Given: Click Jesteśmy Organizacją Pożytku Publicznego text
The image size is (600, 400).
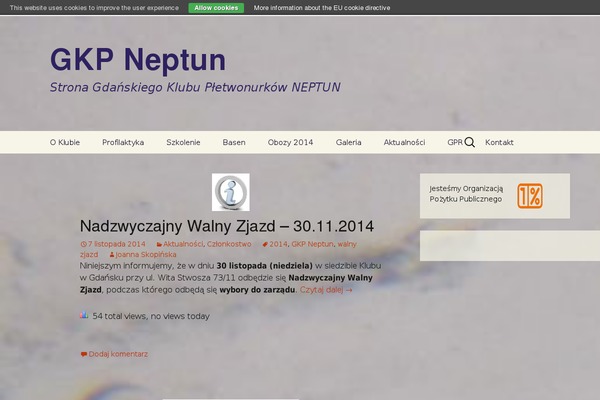Looking at the screenshot, I should point(466,194).
